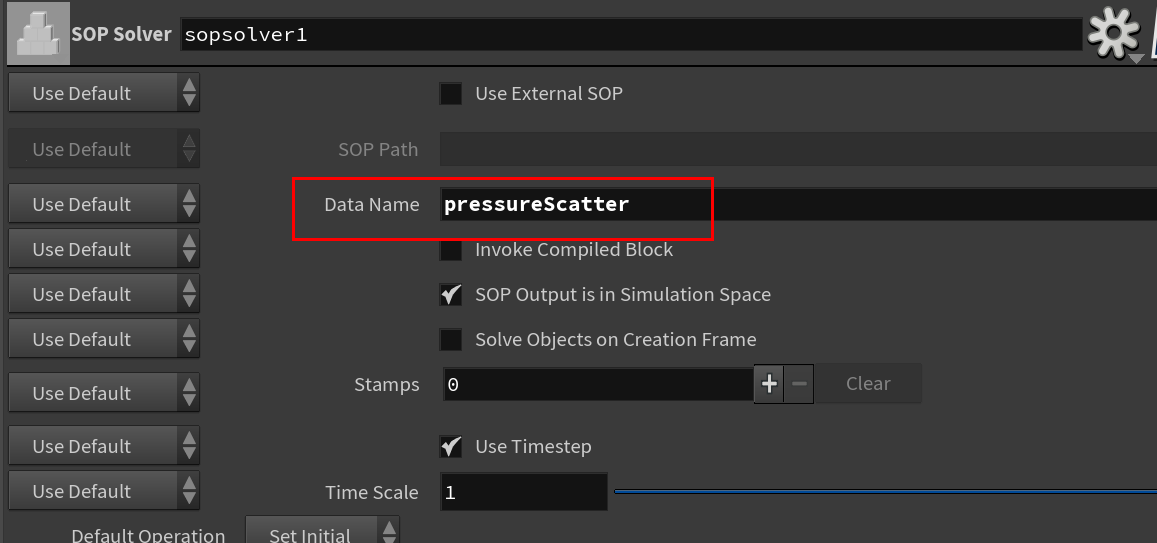Screen dimensions: 1157x543
Task: Click the Stamps count input field
Action: (598, 384)
